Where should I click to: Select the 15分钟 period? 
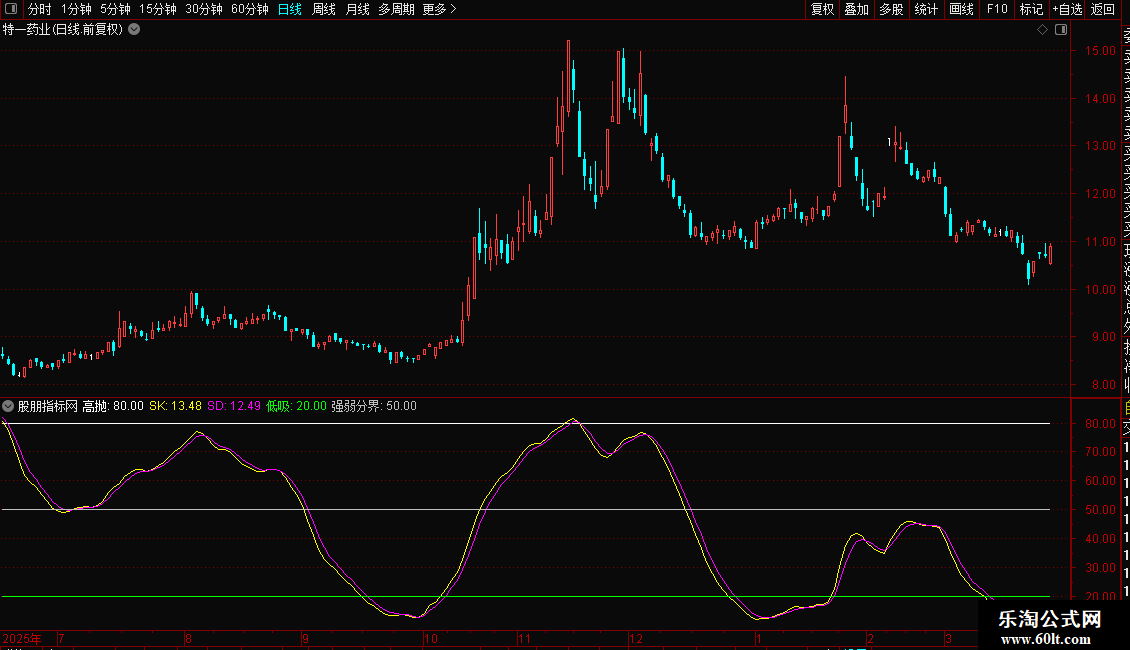pyautogui.click(x=158, y=9)
